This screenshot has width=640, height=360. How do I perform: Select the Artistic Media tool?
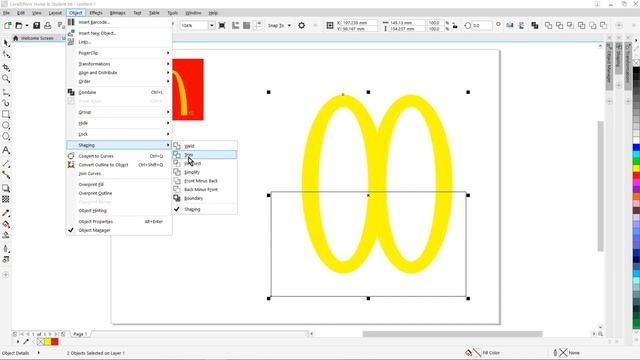tap(6, 103)
